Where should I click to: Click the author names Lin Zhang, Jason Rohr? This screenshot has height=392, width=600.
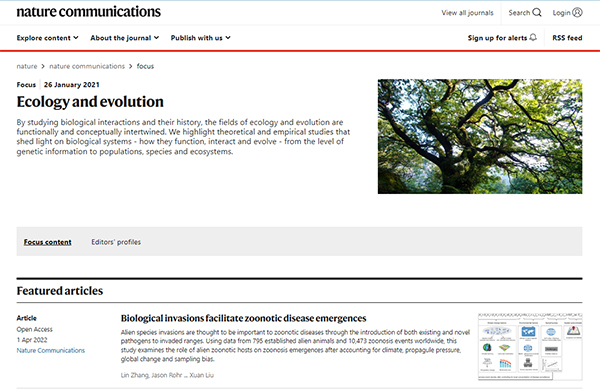point(151,375)
